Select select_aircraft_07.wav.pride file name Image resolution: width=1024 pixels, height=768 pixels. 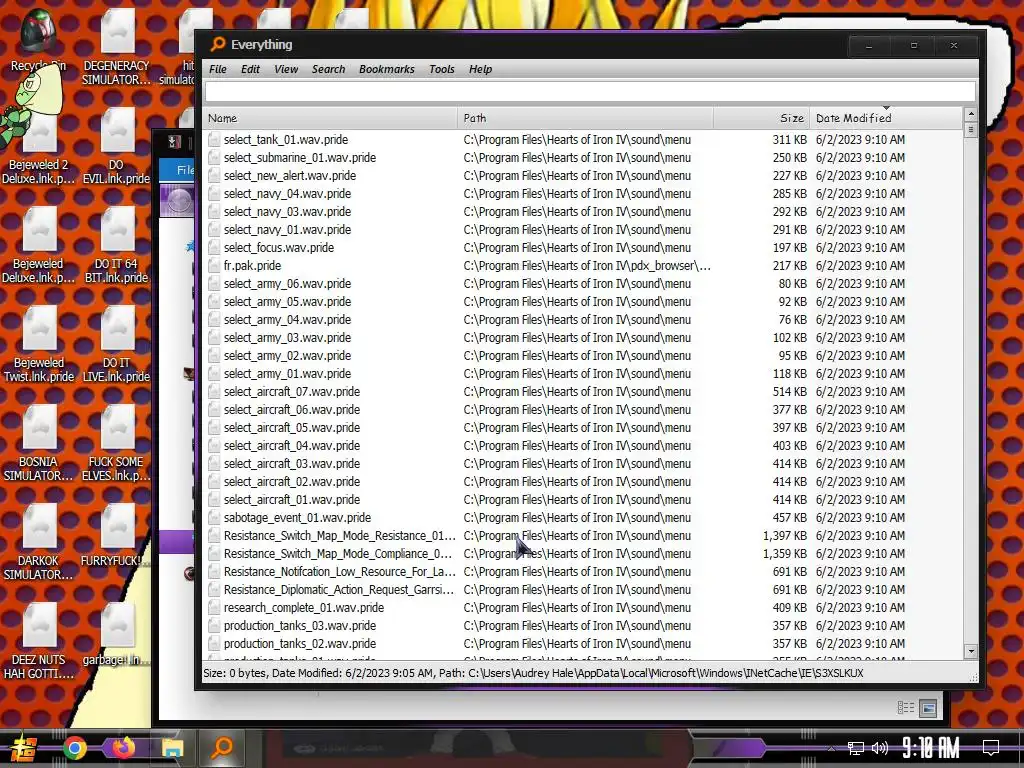(292, 392)
